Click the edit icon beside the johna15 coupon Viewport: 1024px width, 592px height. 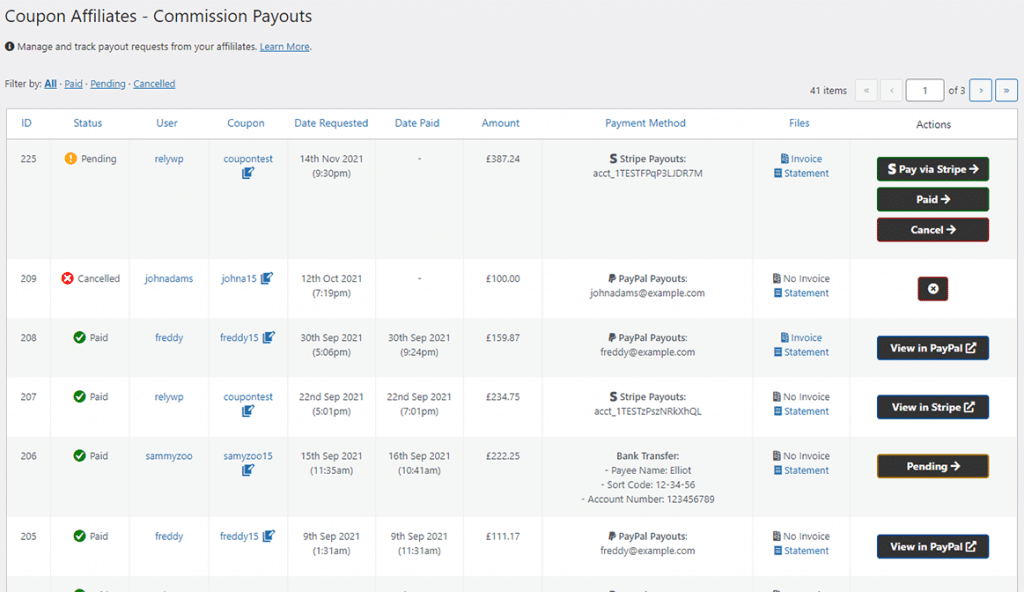point(266,278)
